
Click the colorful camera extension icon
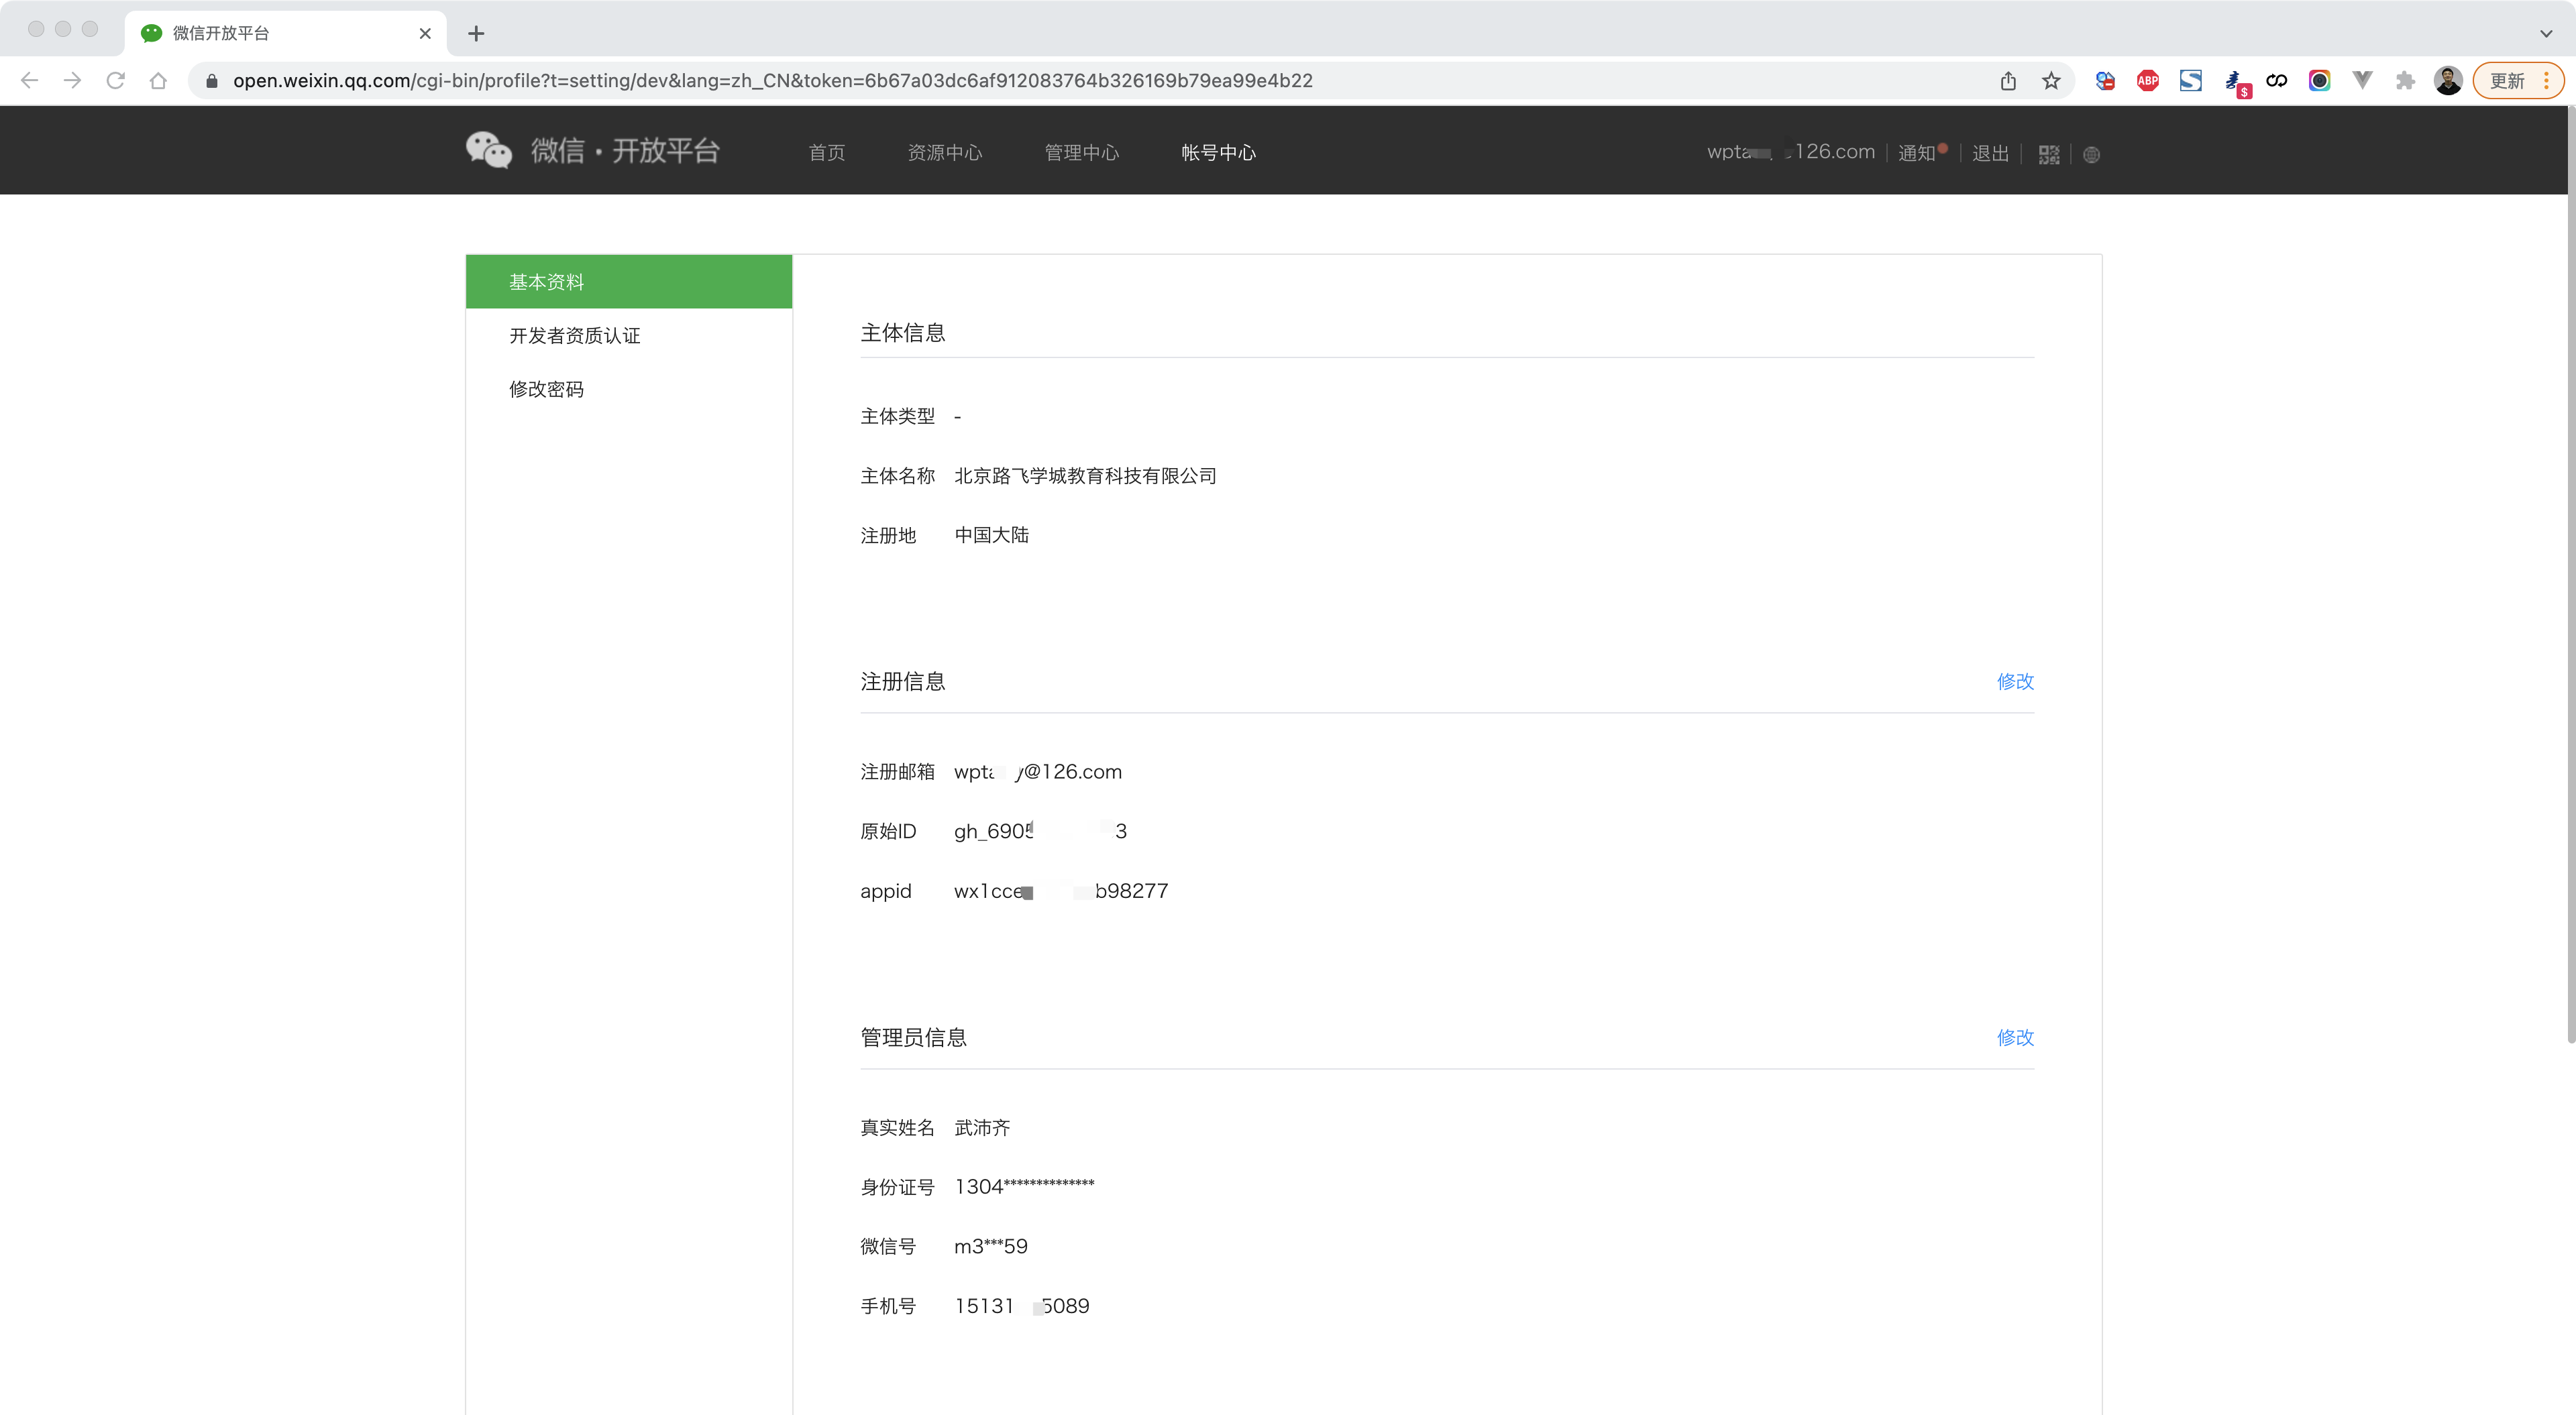2319,81
